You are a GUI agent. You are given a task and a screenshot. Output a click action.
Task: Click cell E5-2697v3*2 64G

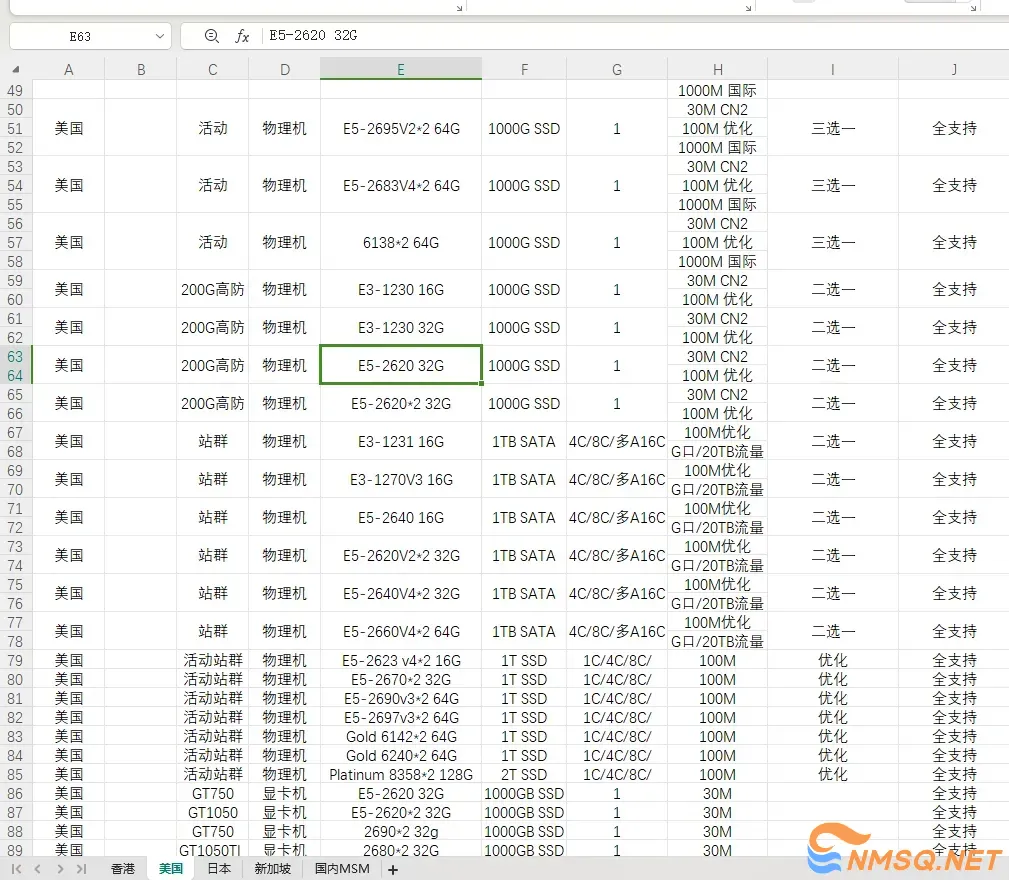(x=401, y=718)
